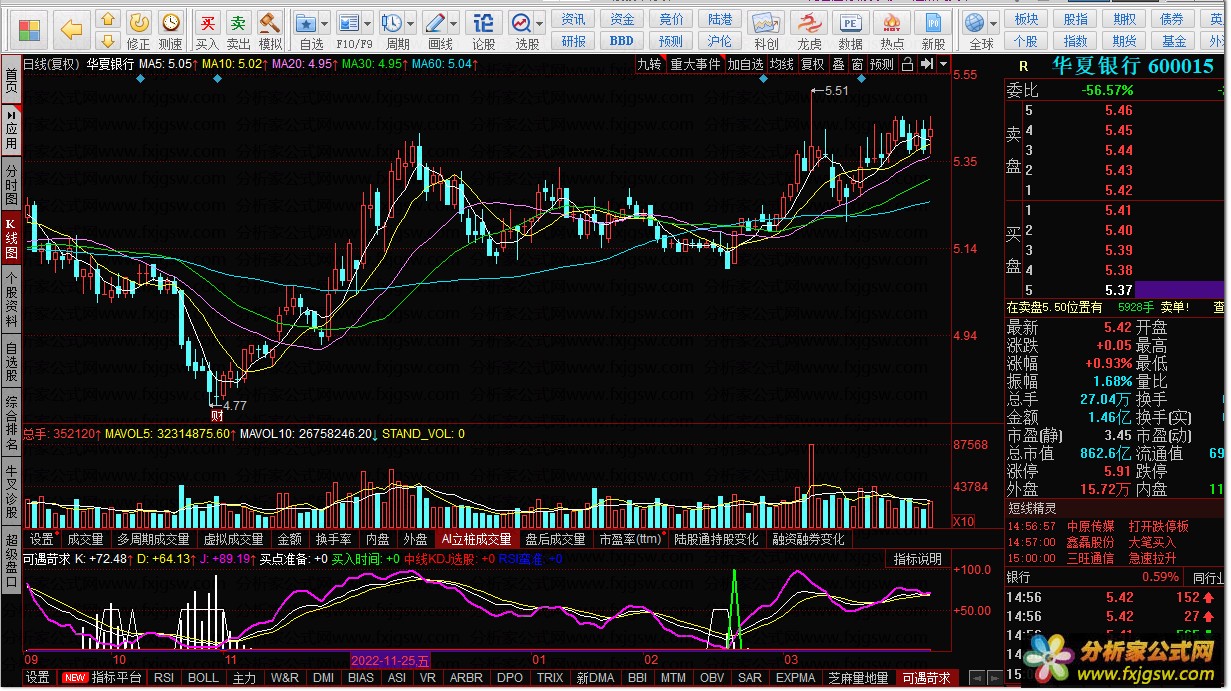The width and height of the screenshot is (1231, 691).
Task: Click the 短线精灵 panel header
Action: coord(1032,507)
